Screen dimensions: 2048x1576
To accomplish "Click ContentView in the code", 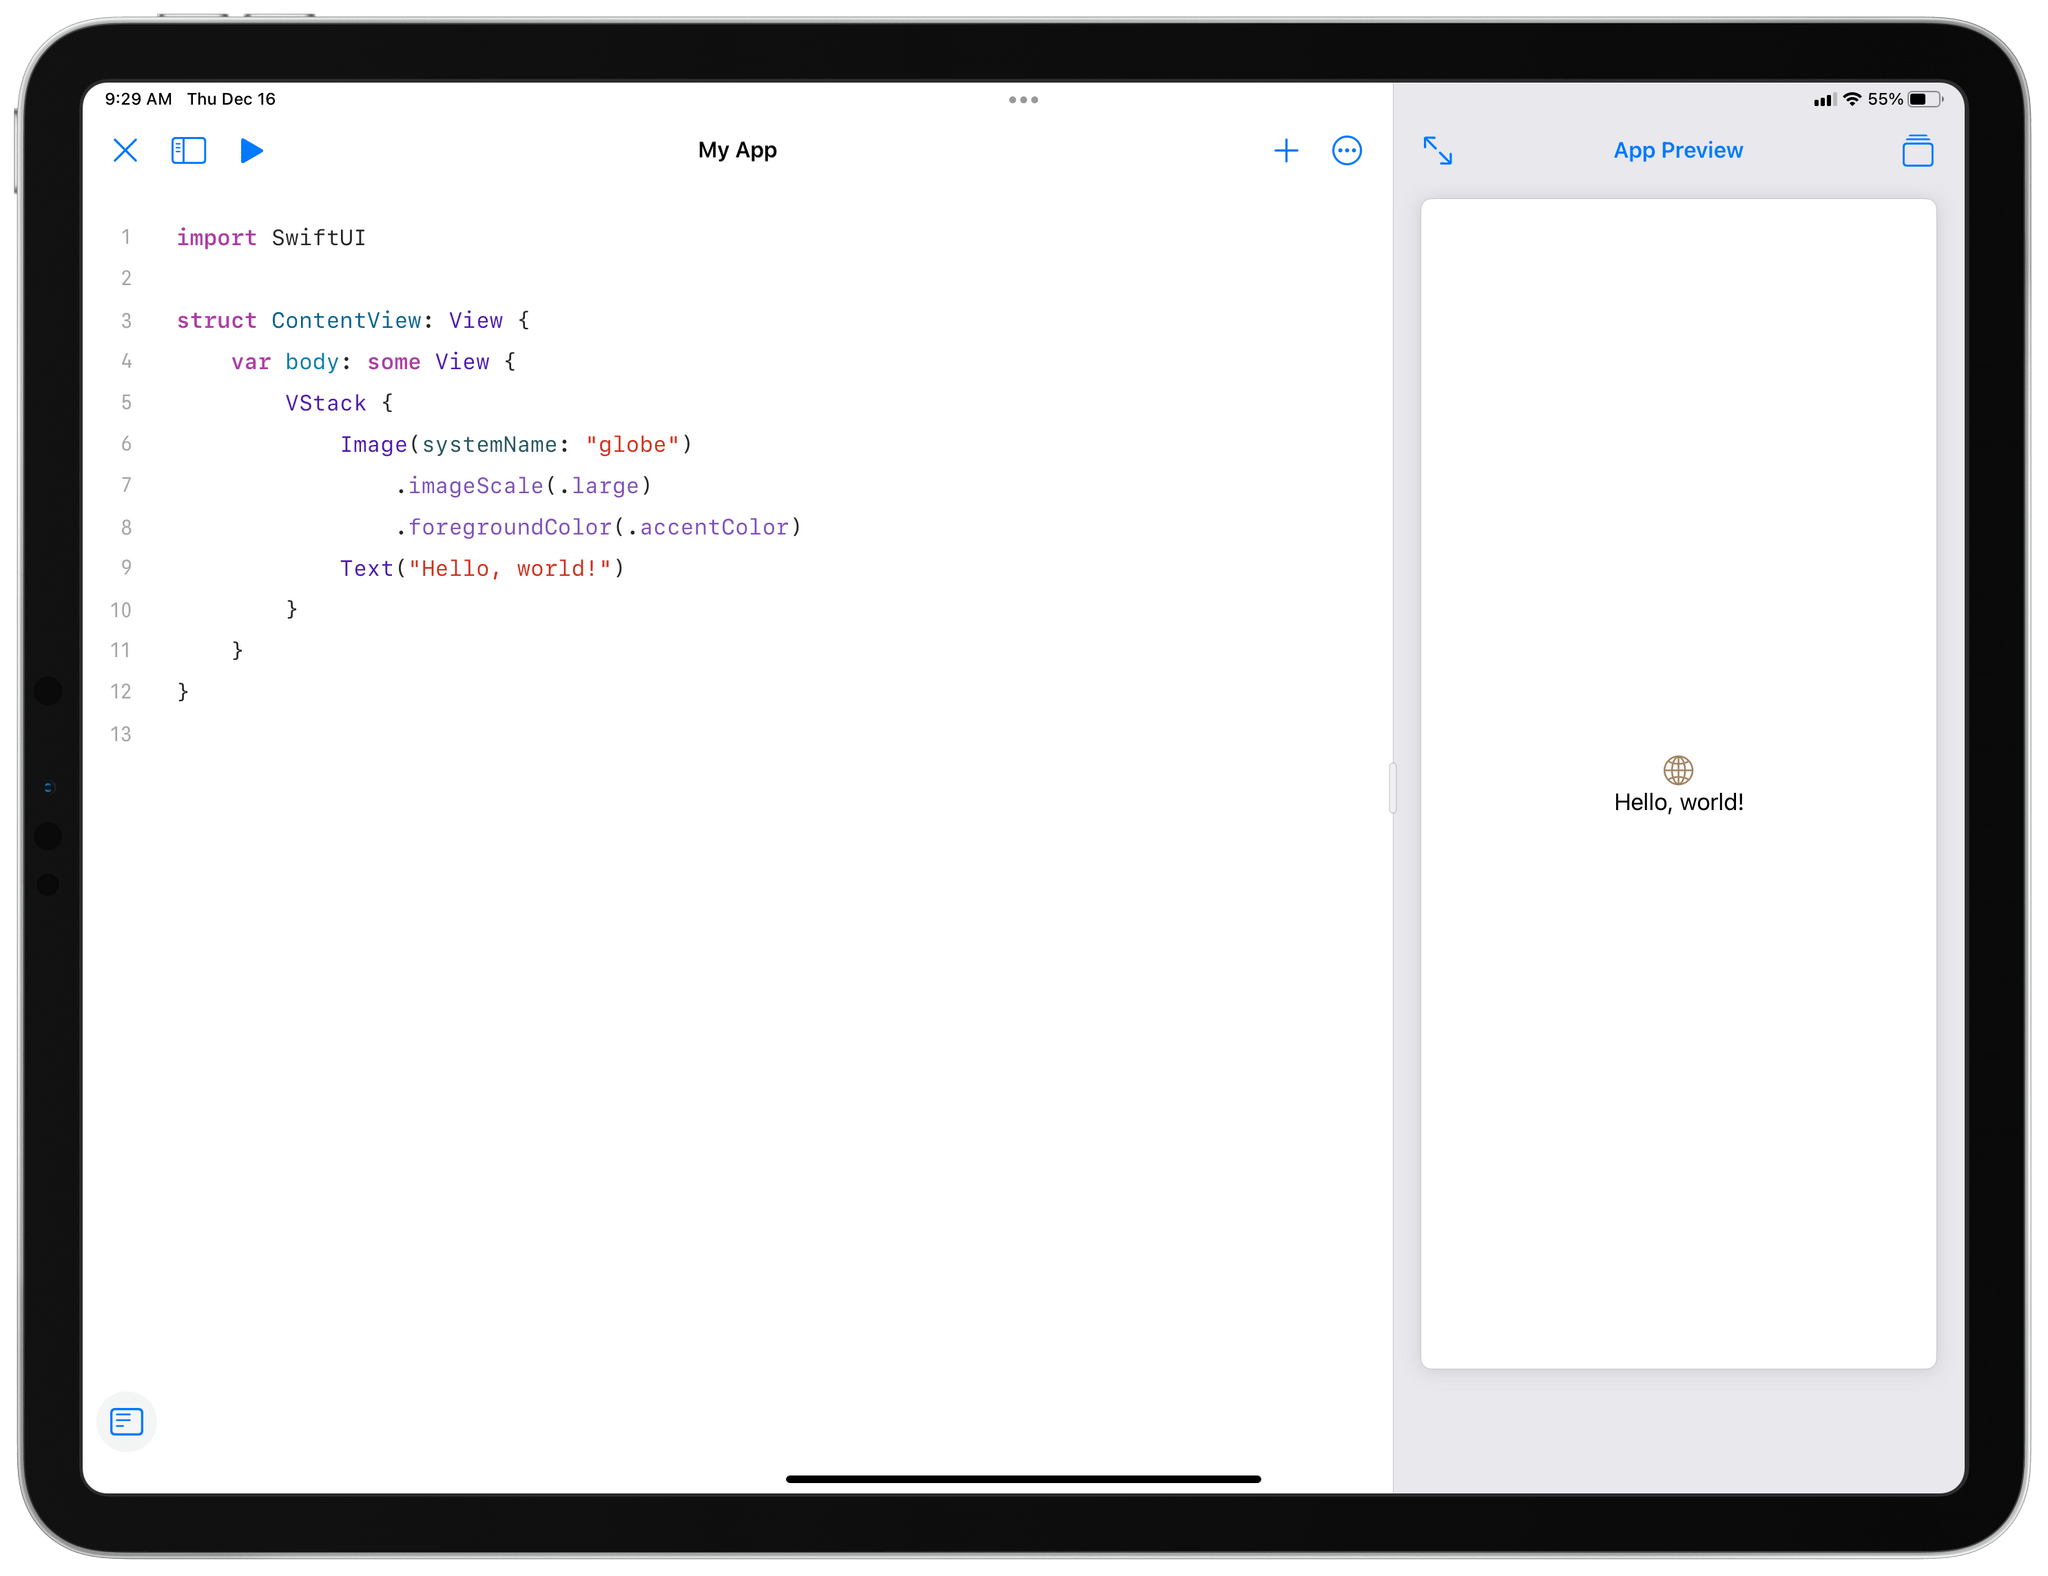I will point(346,321).
